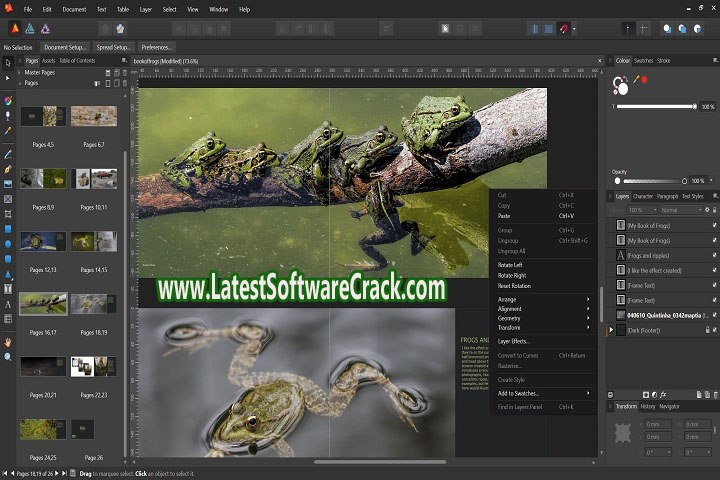This screenshot has height=480, width=720.
Task: Select the Artistic Text tool
Action: (x=8, y=304)
